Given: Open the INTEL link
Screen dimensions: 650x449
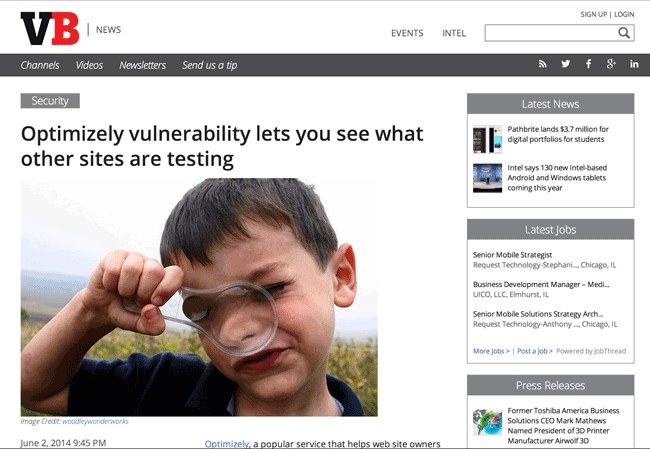Looking at the screenshot, I should pyautogui.click(x=454, y=33).
